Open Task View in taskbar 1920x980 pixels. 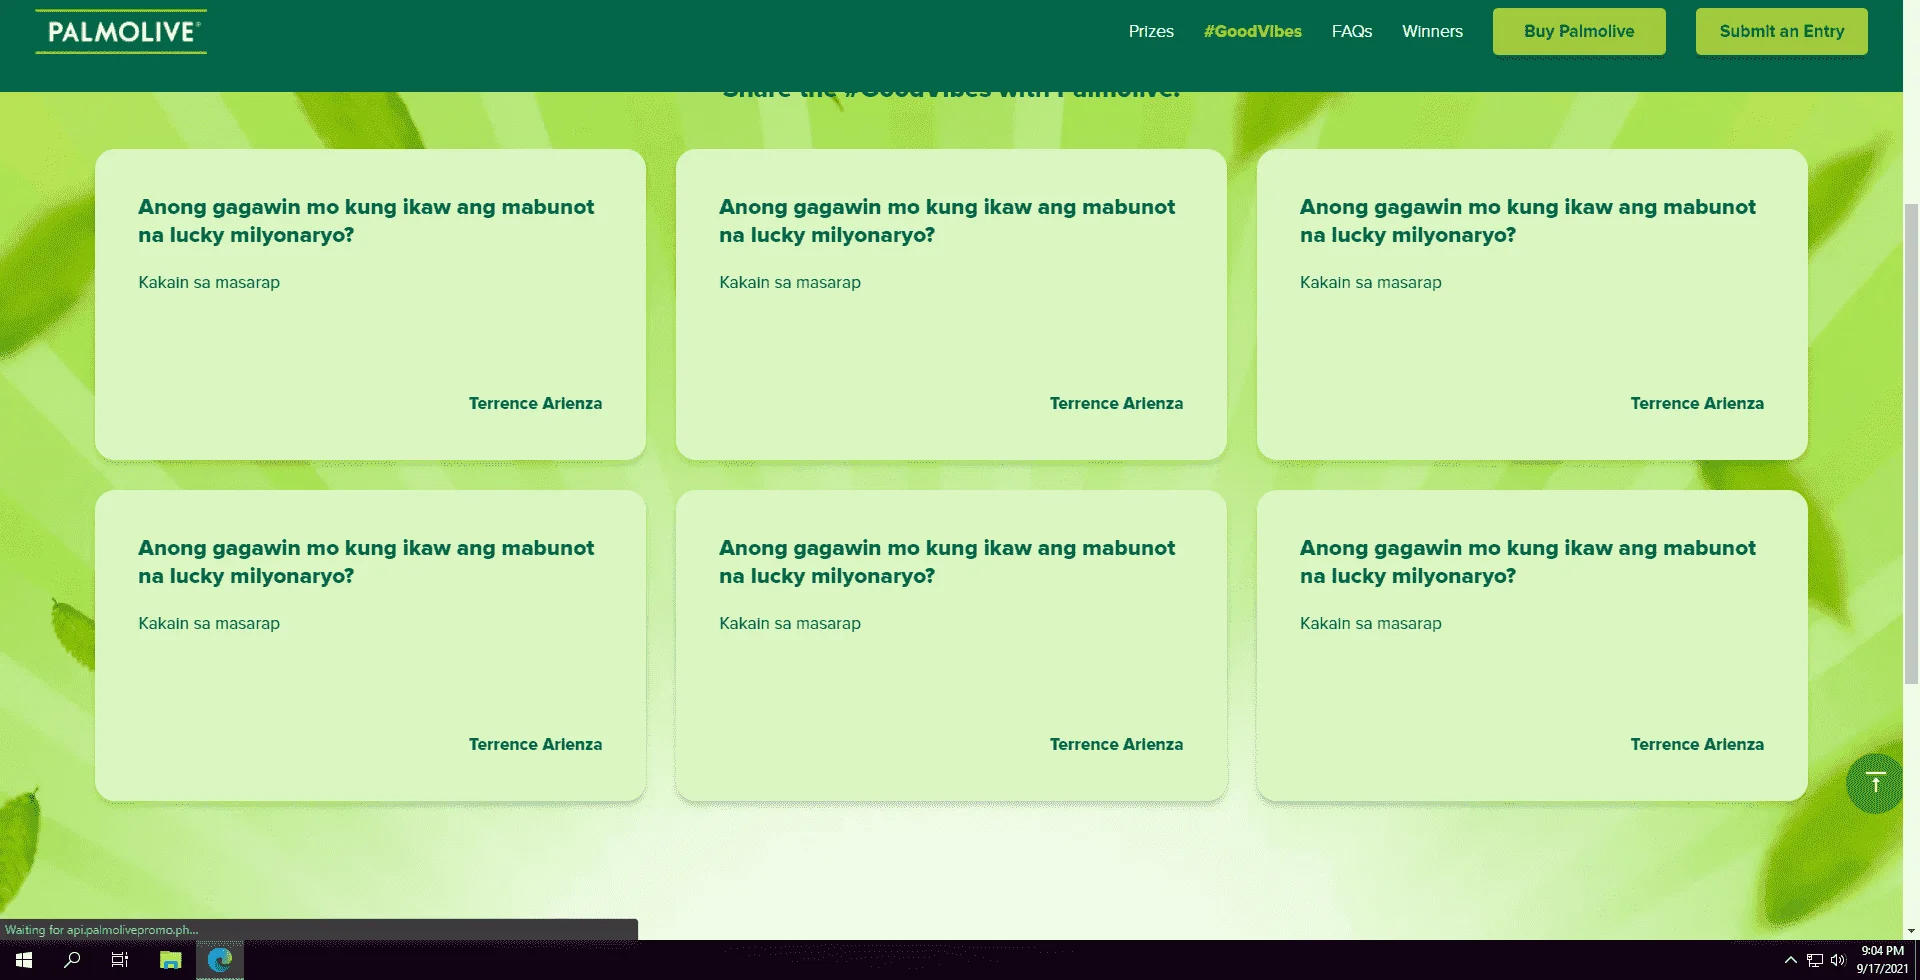pos(120,960)
